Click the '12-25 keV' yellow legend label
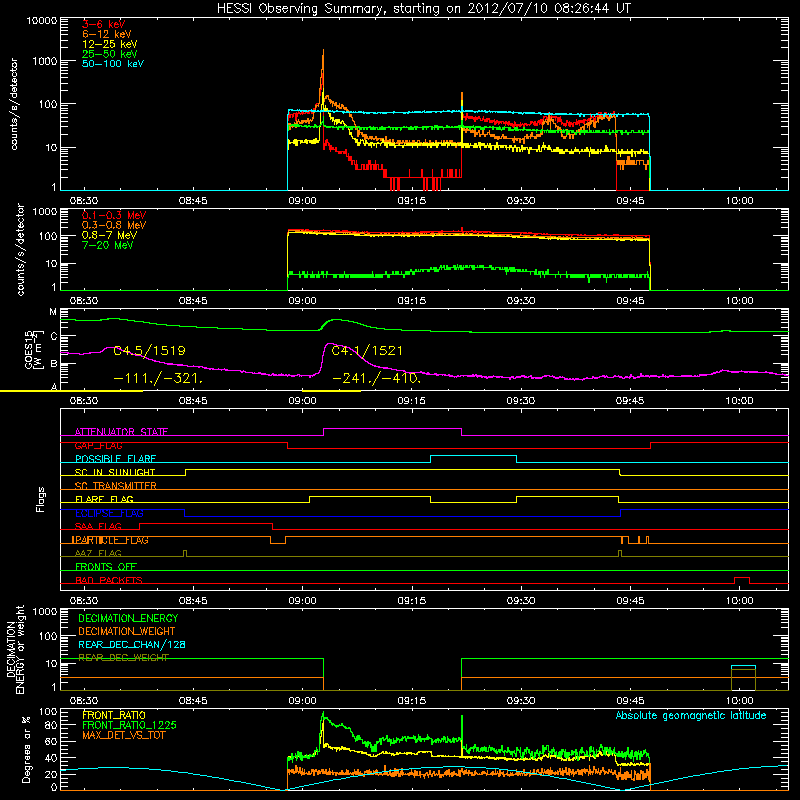 110,44
